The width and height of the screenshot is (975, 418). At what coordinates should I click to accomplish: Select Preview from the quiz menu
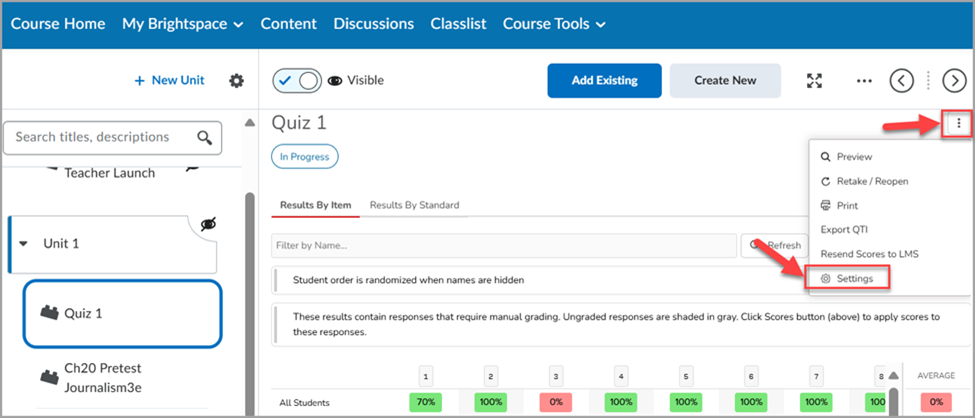(855, 157)
